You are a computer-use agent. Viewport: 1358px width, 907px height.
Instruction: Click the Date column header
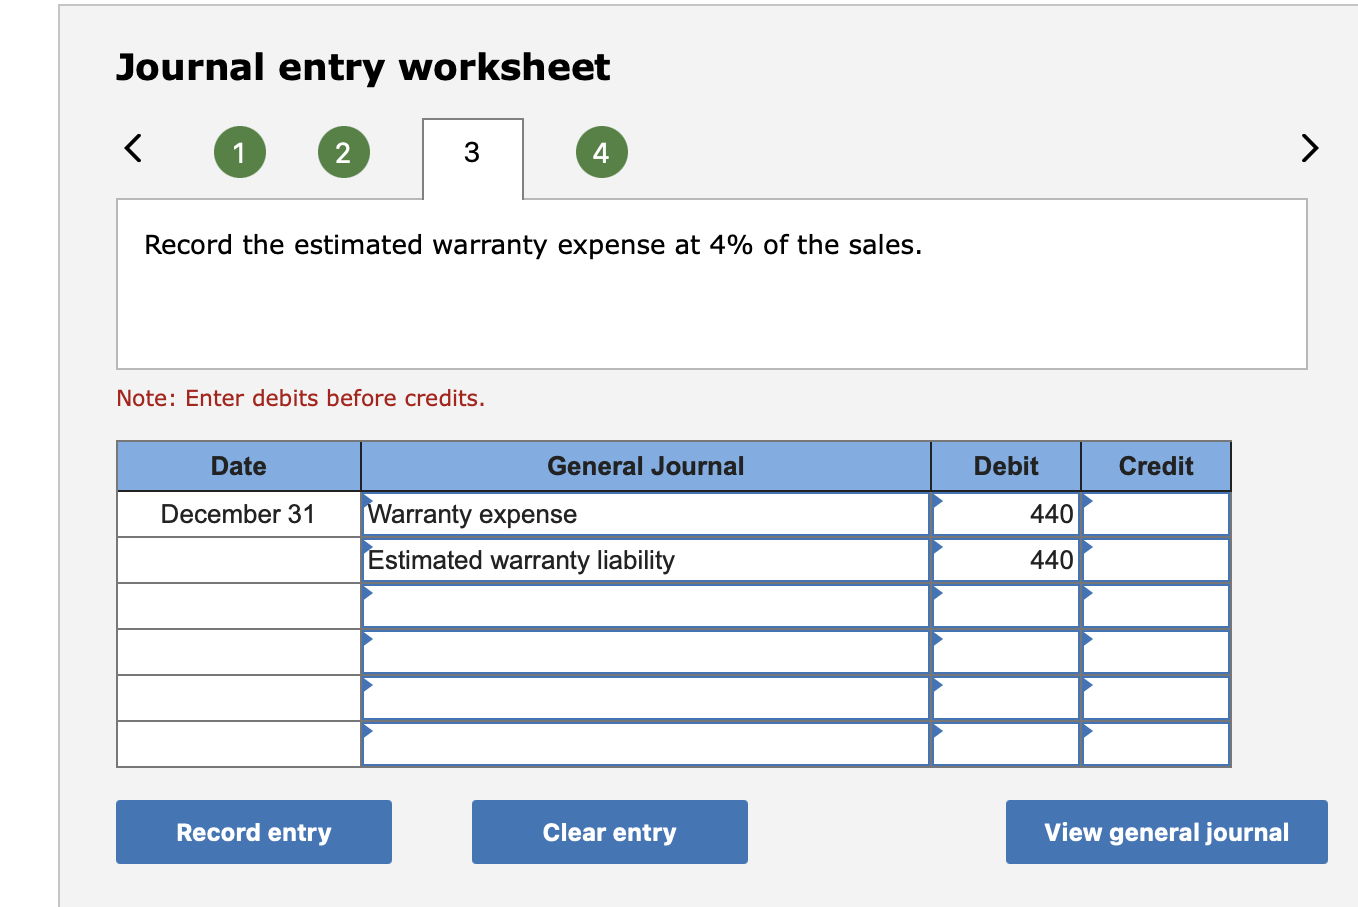239,466
